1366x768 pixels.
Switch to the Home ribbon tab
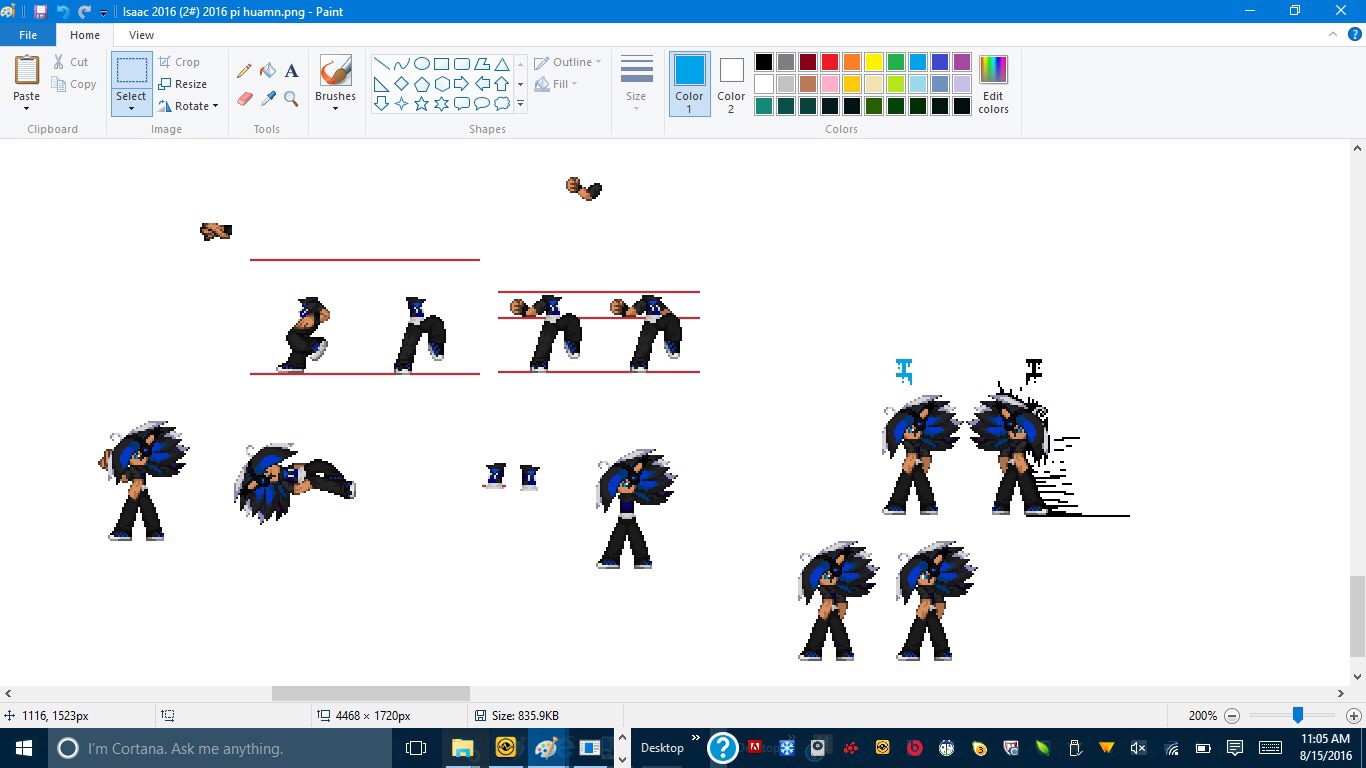coord(85,35)
